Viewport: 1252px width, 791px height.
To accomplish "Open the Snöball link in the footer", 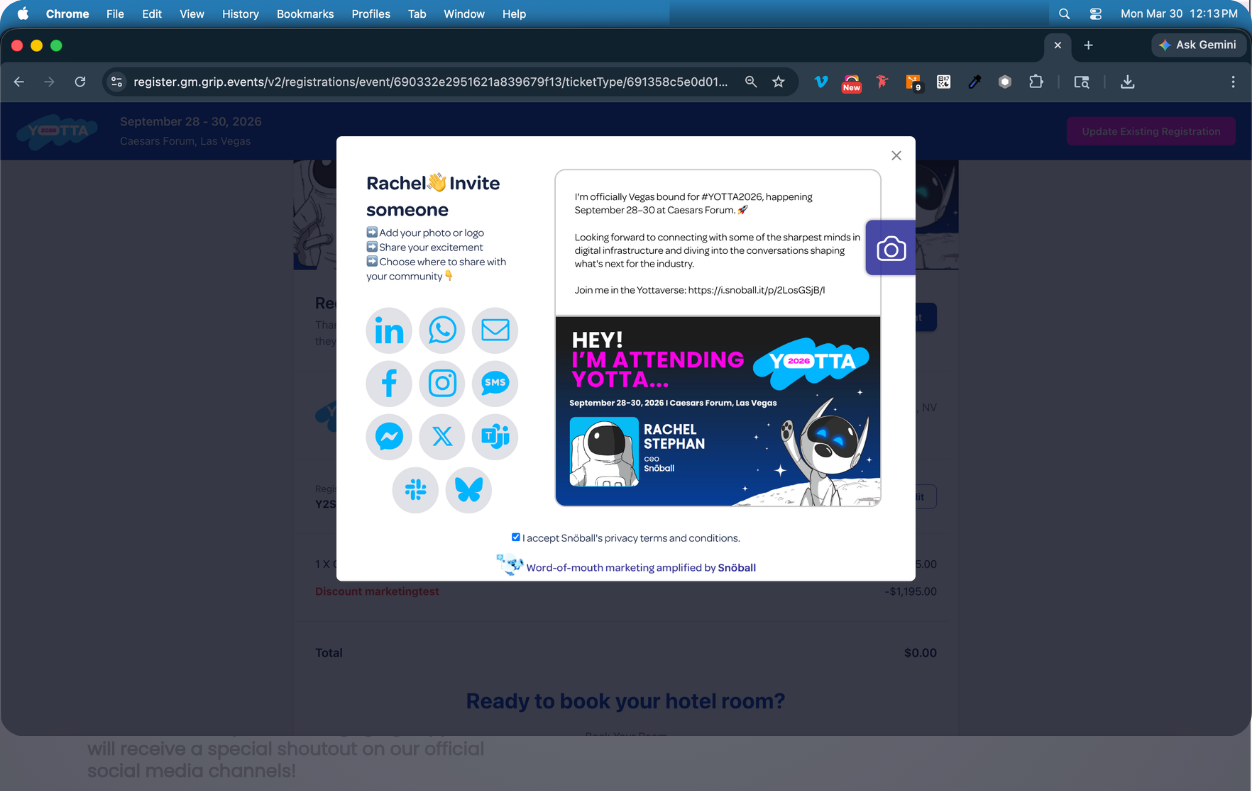I will (737, 567).
